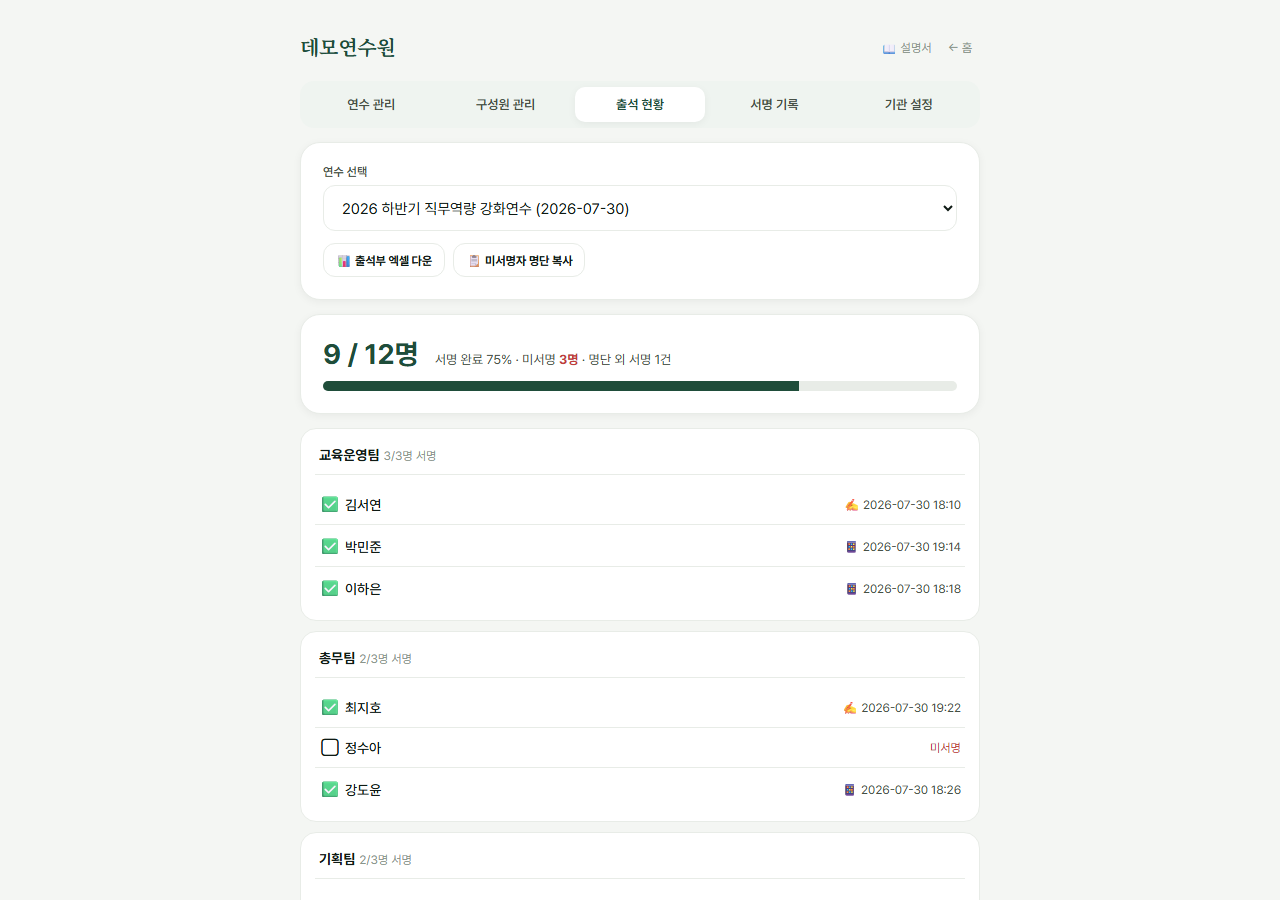Click the 9/12 signature progress bar
This screenshot has height=900, width=1280.
[640, 386]
